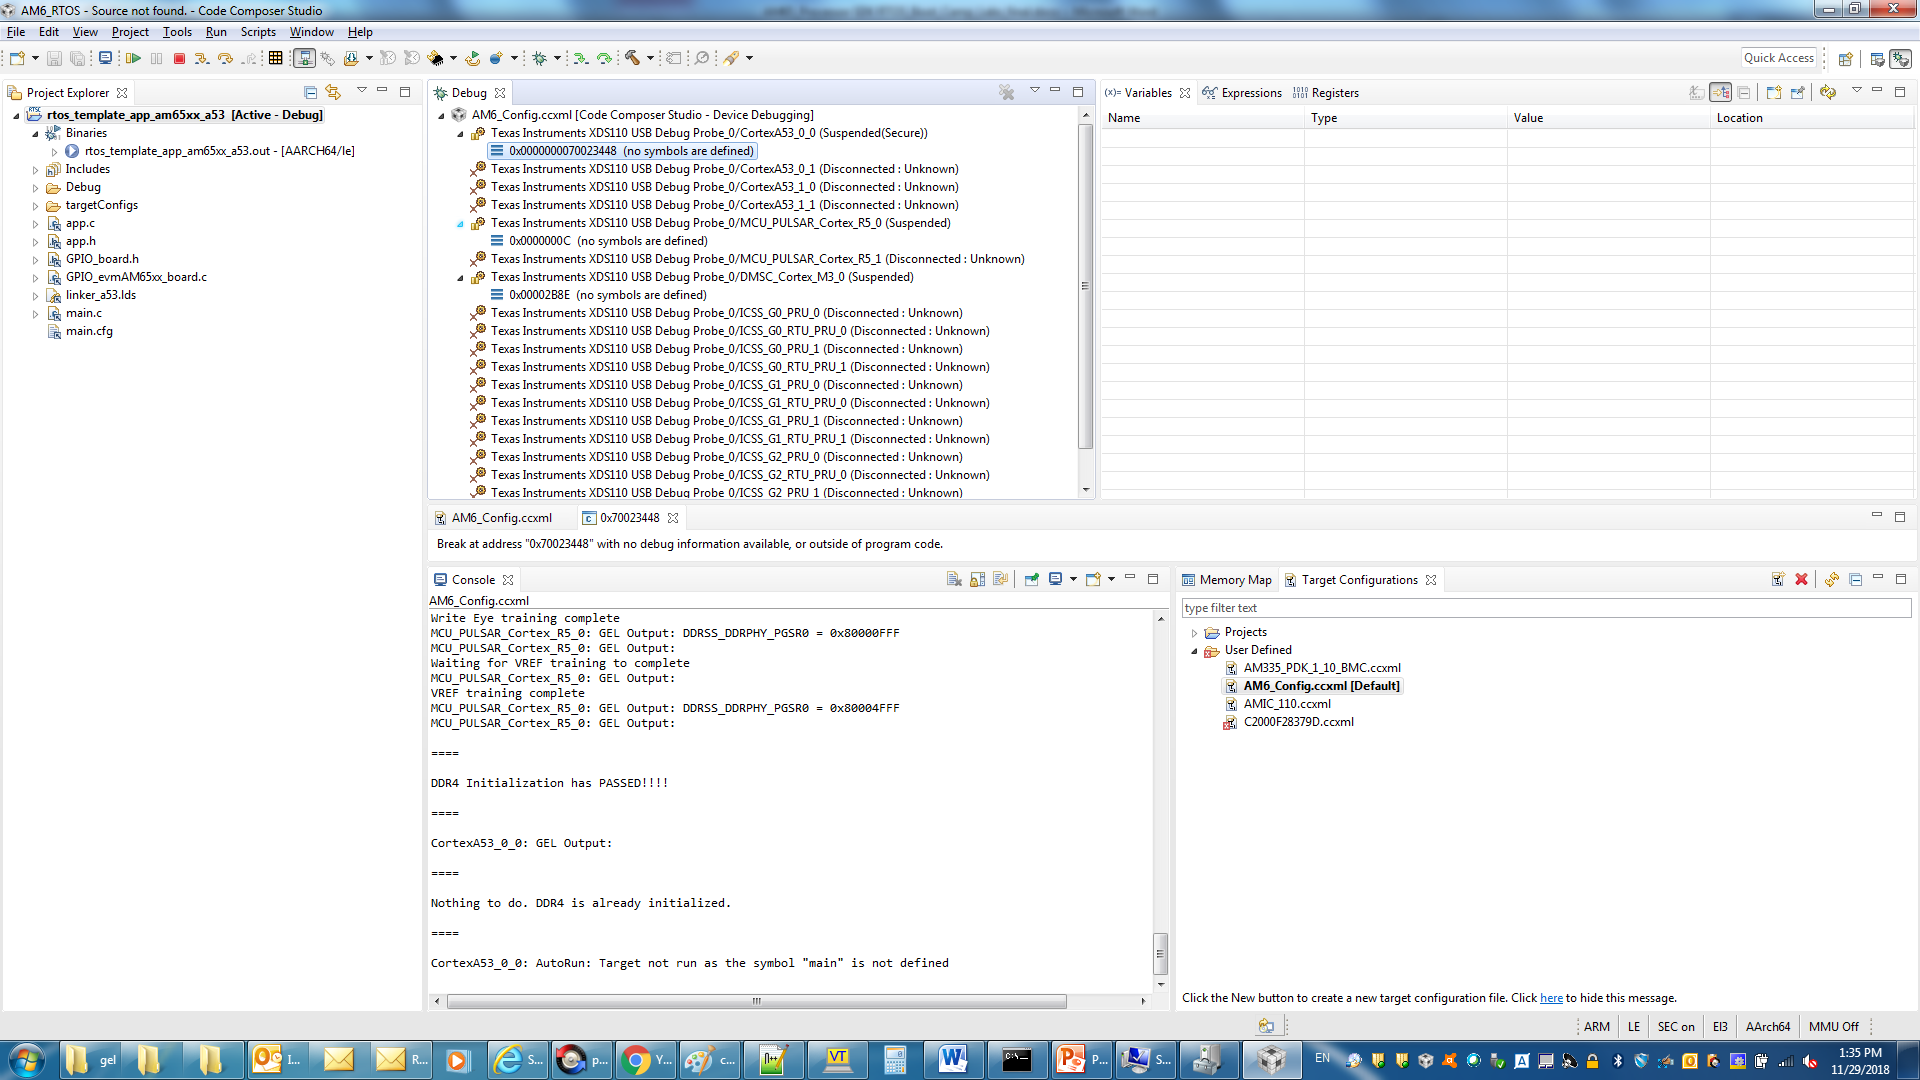Image resolution: width=1920 pixels, height=1080 pixels.
Task: Click Clear Console icon
Action: (954, 580)
